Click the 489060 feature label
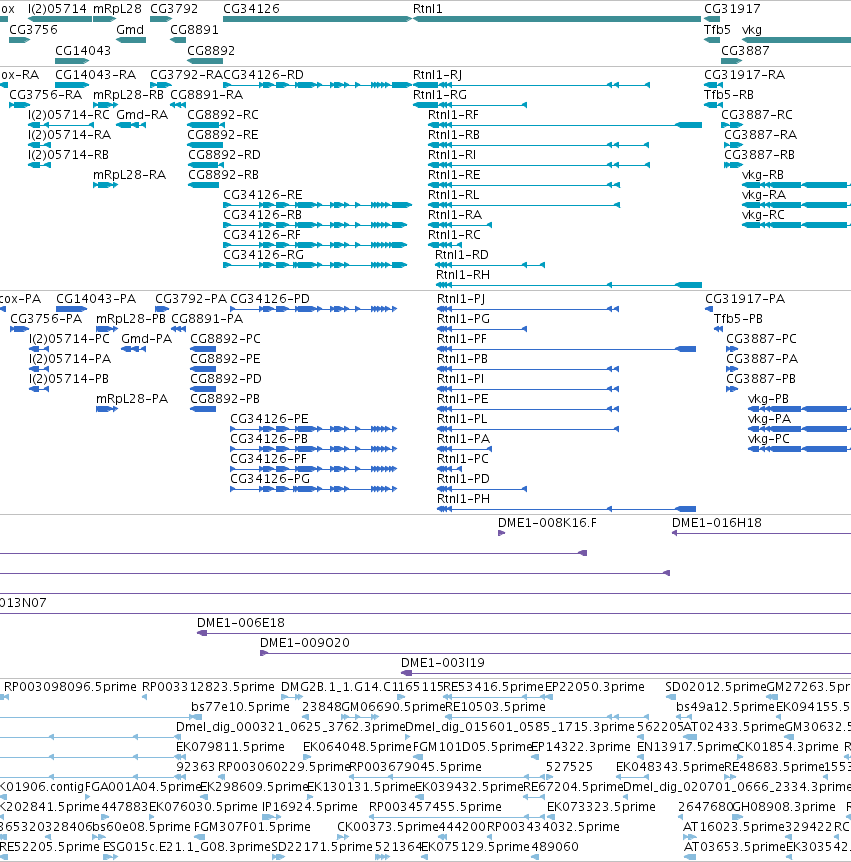 coord(555,847)
